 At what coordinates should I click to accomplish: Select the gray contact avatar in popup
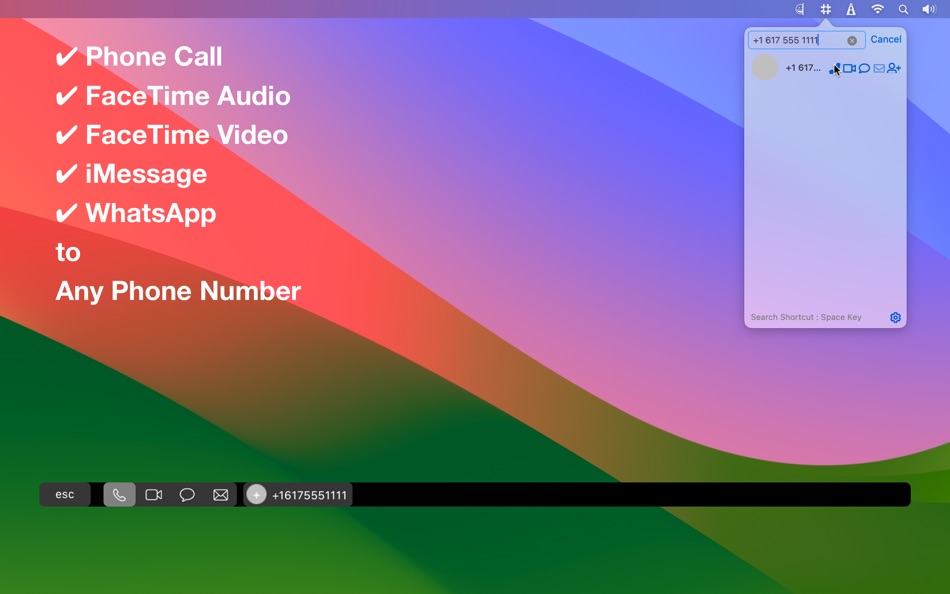(765, 67)
